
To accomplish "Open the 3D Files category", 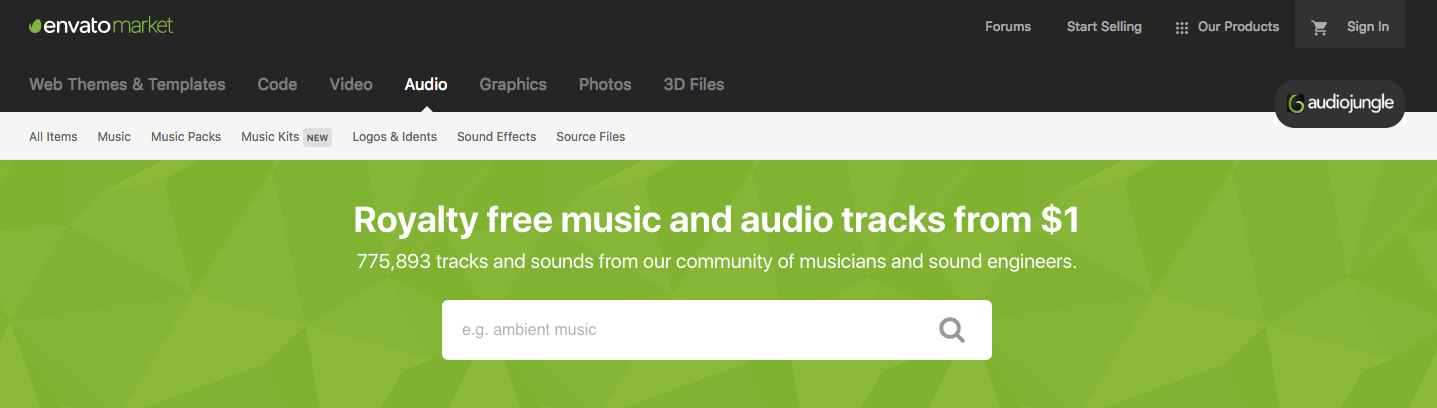I will tap(694, 84).
